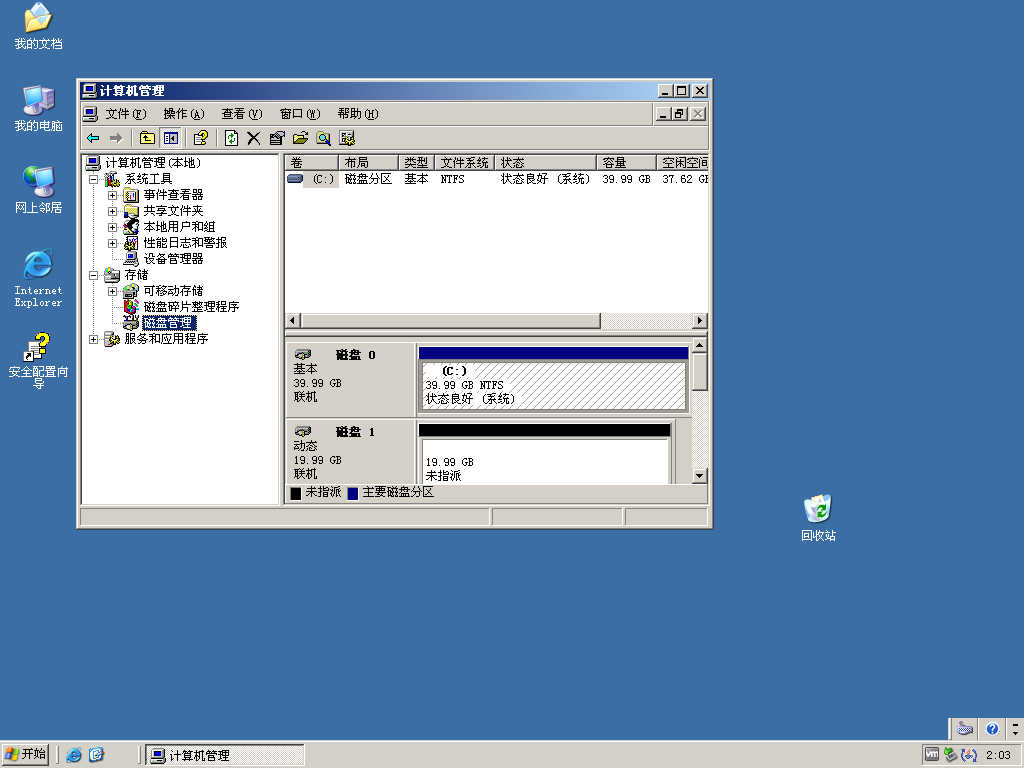This screenshot has height=768, width=1024.
Task: Click the black 未指派 legend swatch
Action: pos(296,493)
